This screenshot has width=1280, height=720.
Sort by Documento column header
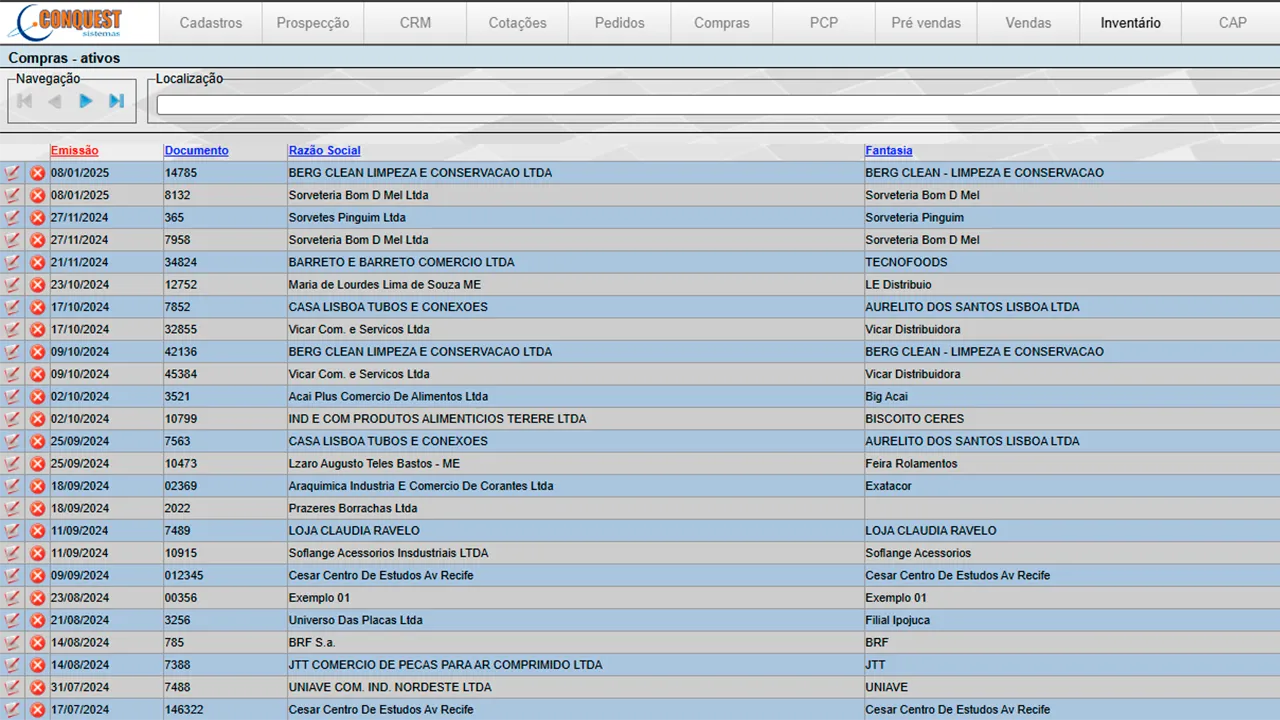[x=196, y=151]
